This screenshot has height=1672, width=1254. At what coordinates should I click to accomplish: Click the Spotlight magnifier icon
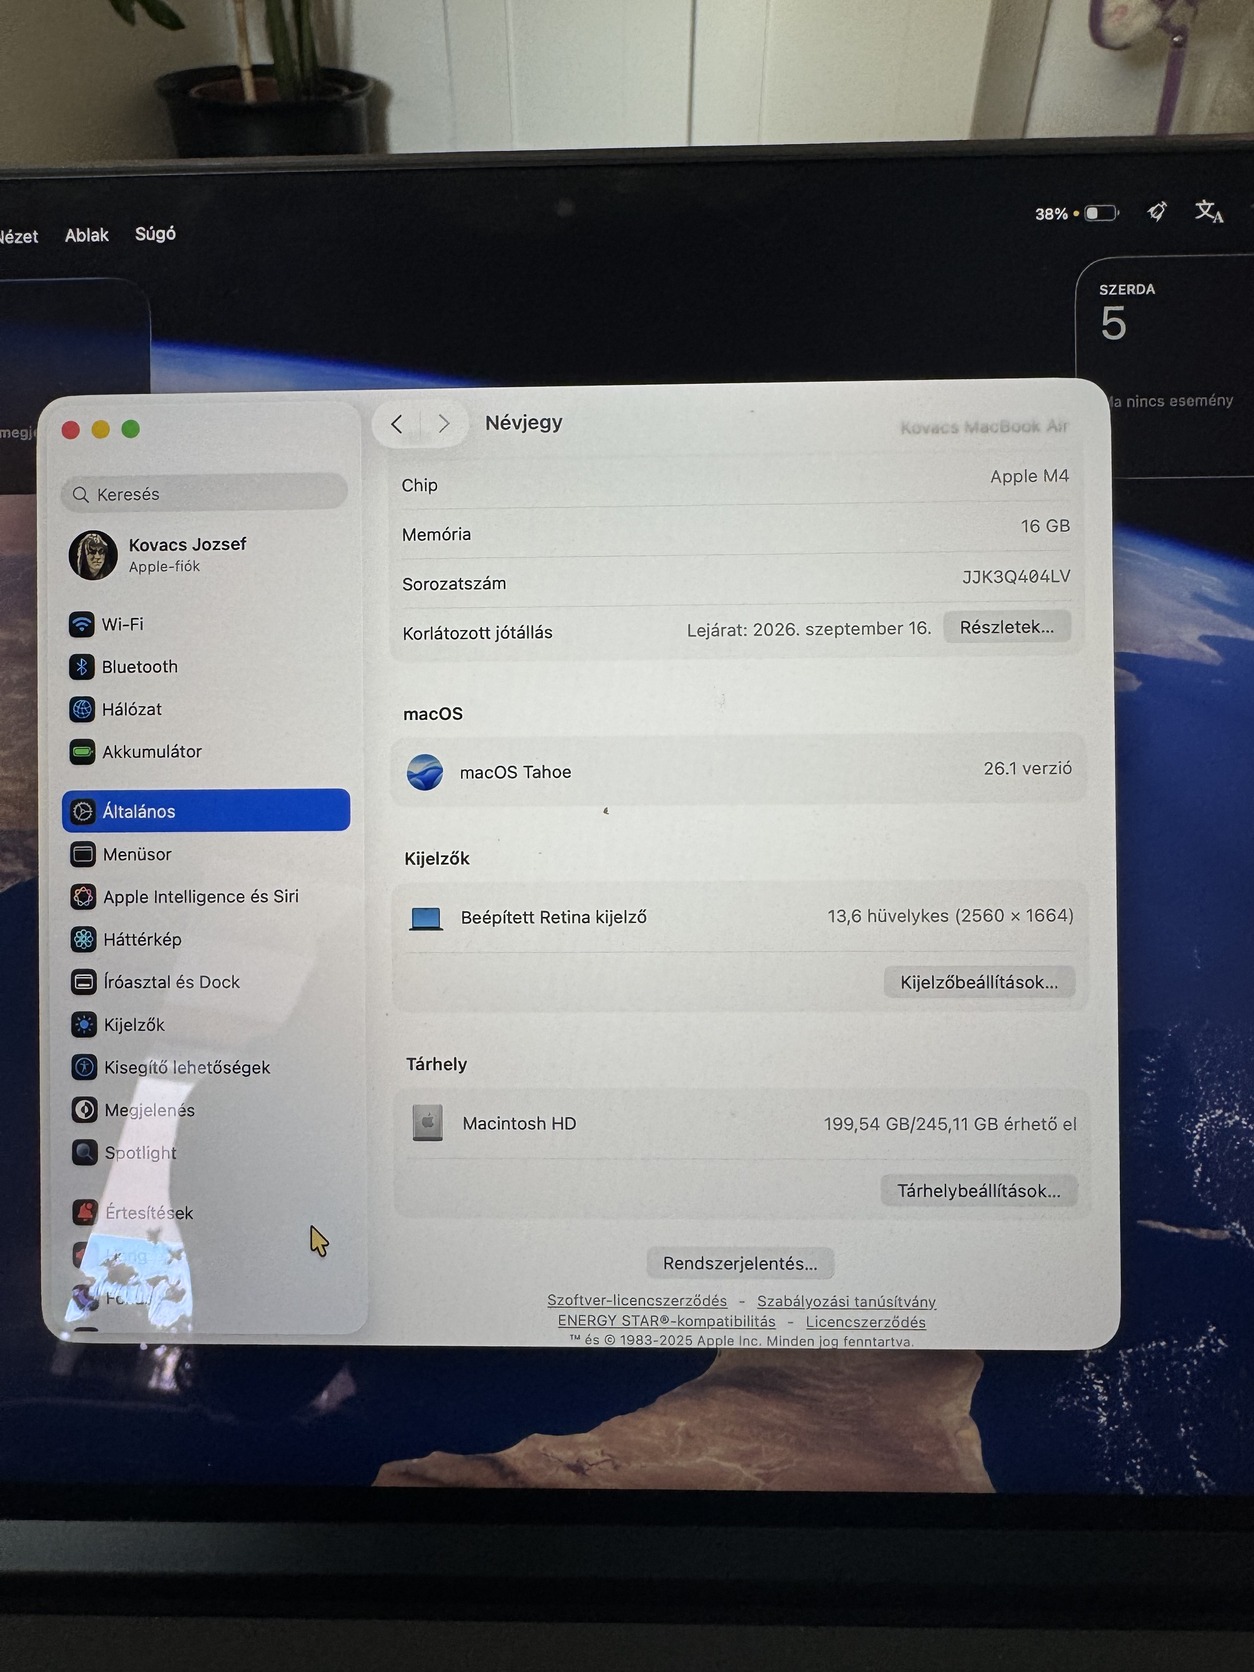click(x=86, y=1152)
